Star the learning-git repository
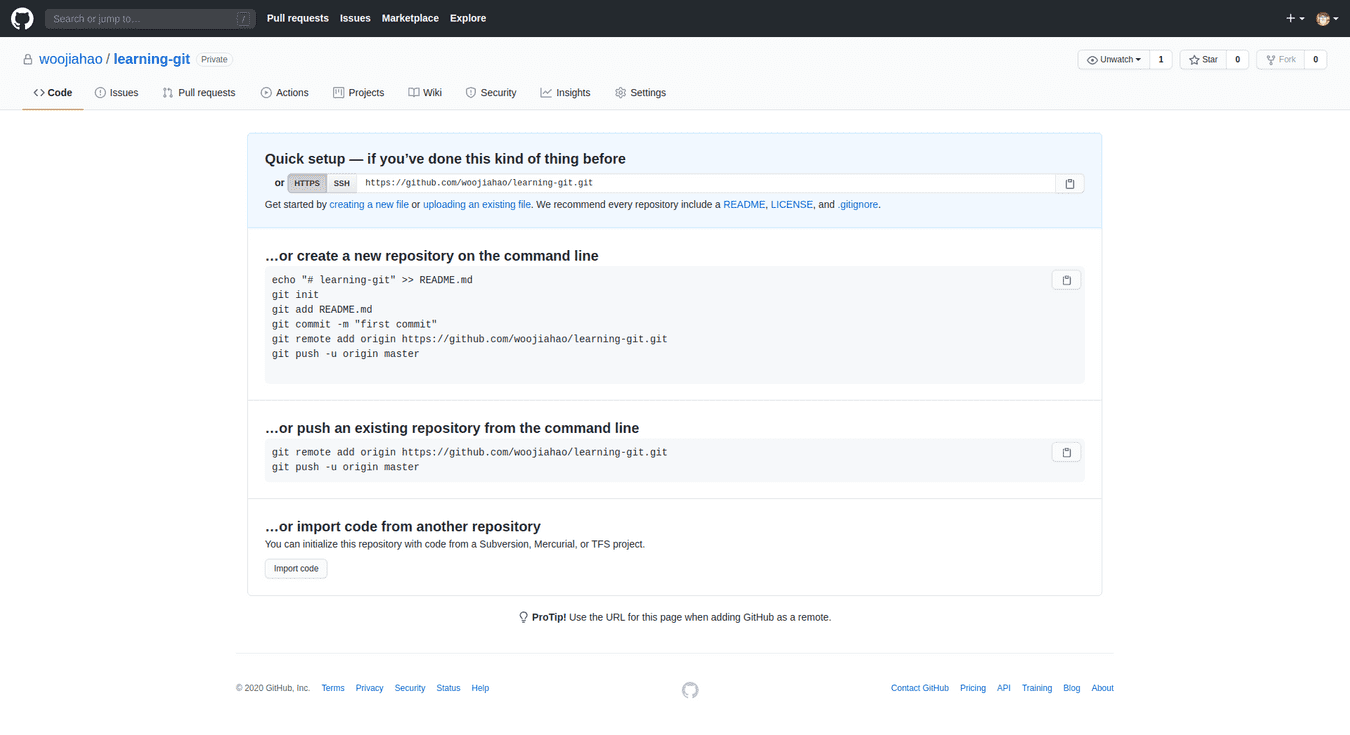Screen dimensions: 1350x735 [x=1202, y=59]
